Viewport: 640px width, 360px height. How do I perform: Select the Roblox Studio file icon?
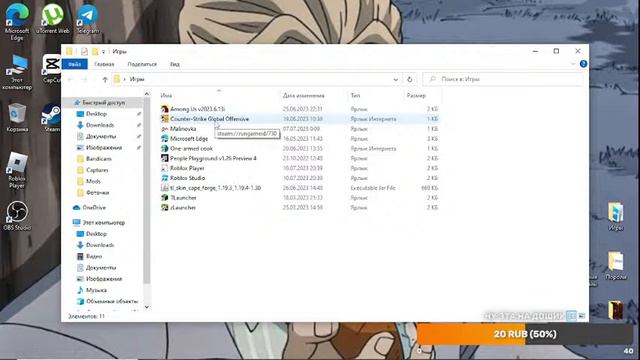point(164,178)
